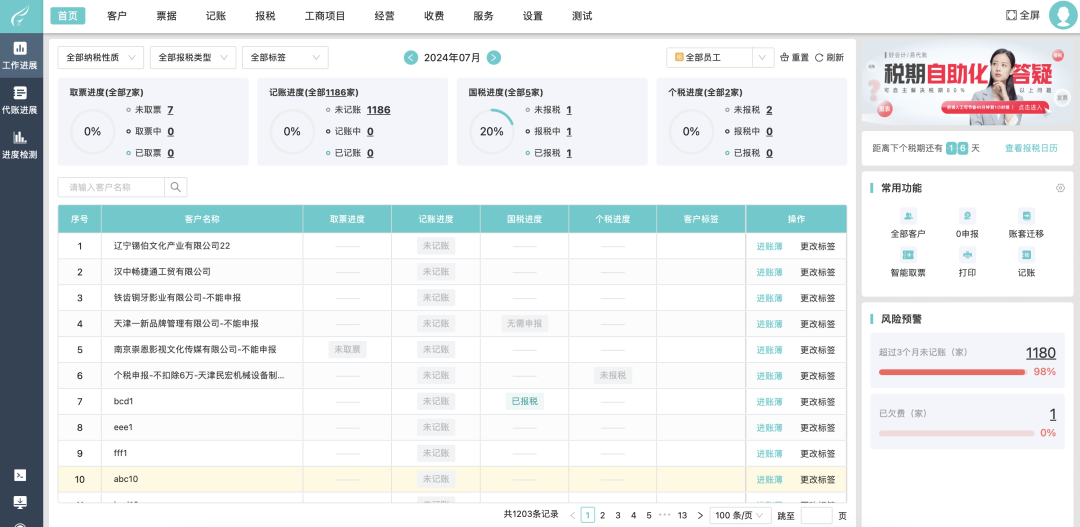
Task: Open the 代账进展 sidebar icon
Action: coord(20,100)
